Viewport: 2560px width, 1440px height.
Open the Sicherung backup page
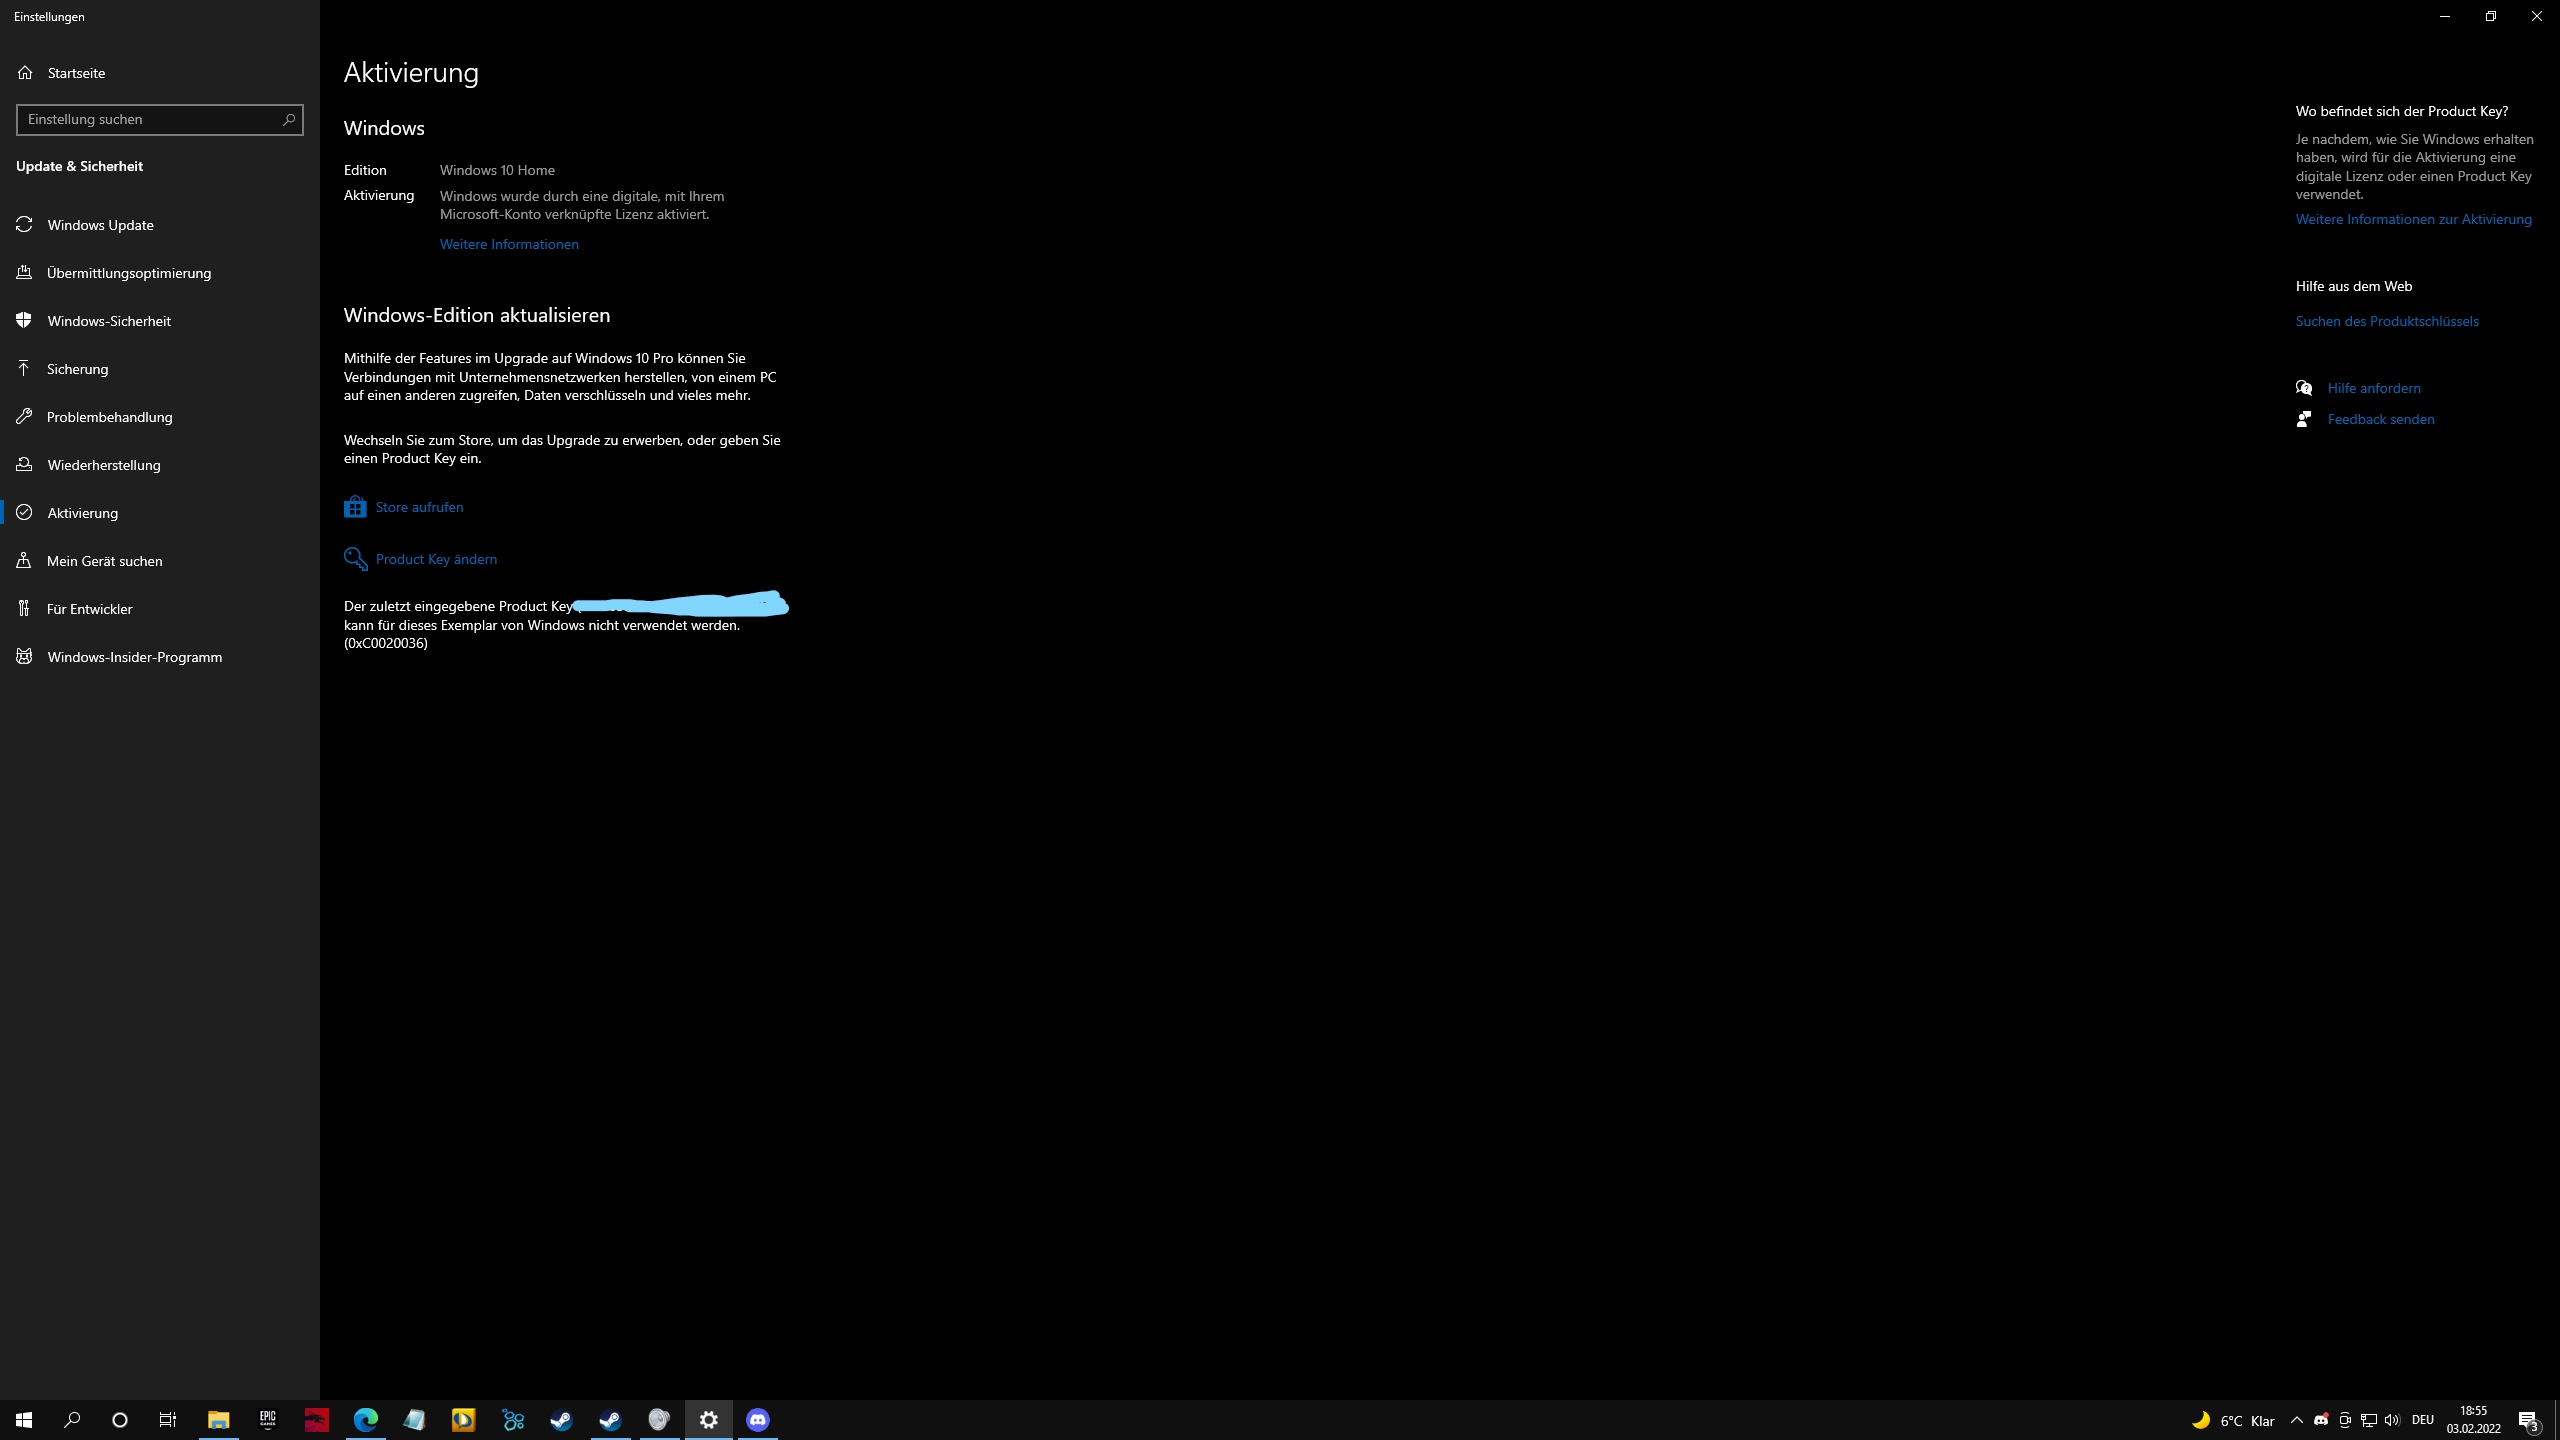click(x=77, y=369)
